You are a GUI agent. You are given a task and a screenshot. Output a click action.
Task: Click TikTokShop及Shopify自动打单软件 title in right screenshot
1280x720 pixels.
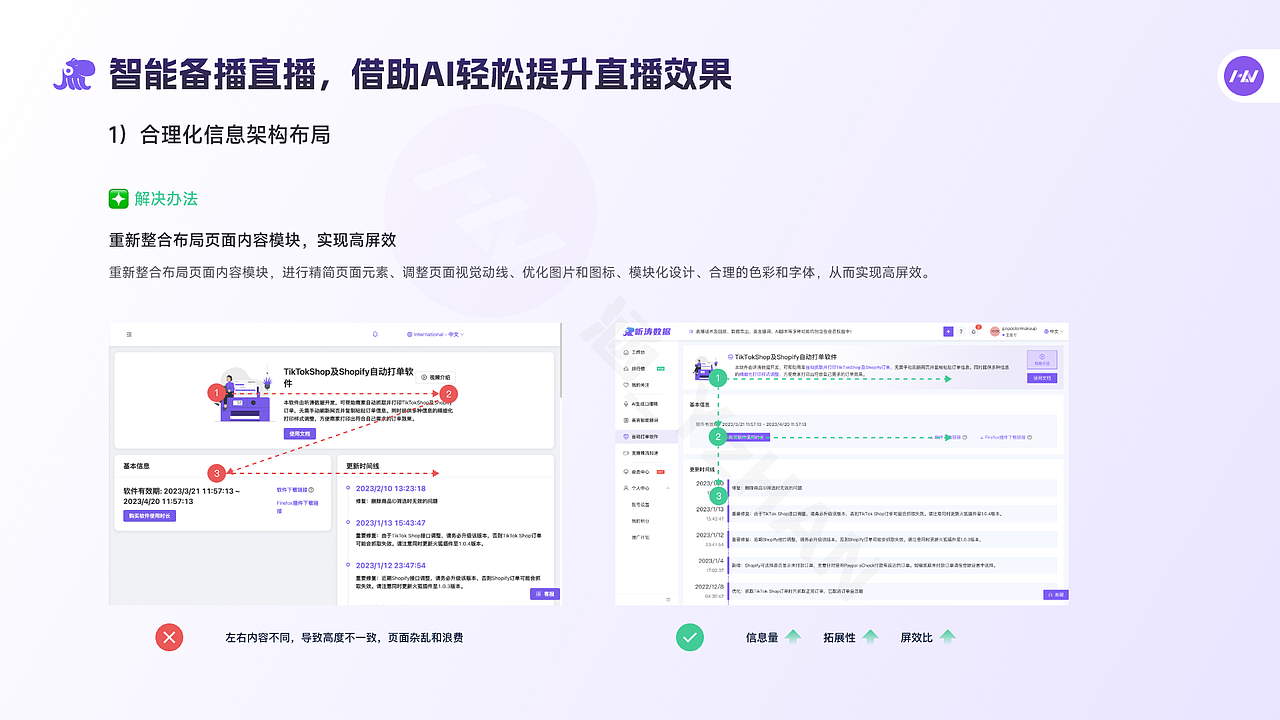[x=785, y=357]
